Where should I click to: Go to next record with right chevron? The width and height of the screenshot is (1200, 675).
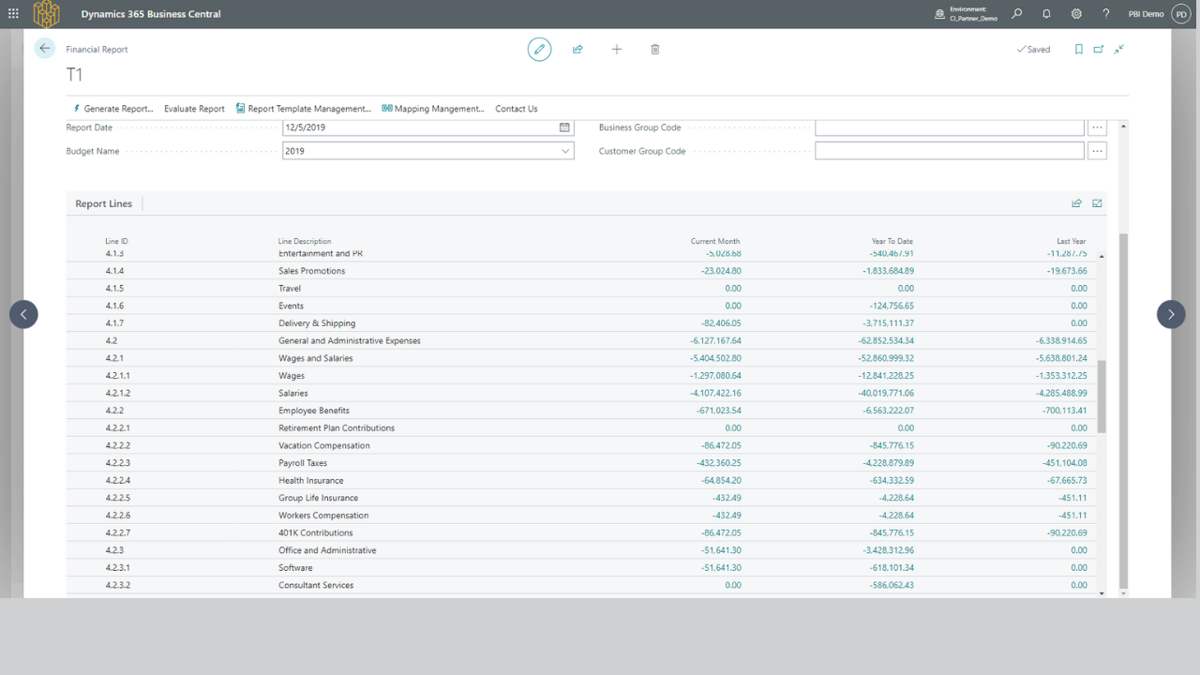[1171, 314]
